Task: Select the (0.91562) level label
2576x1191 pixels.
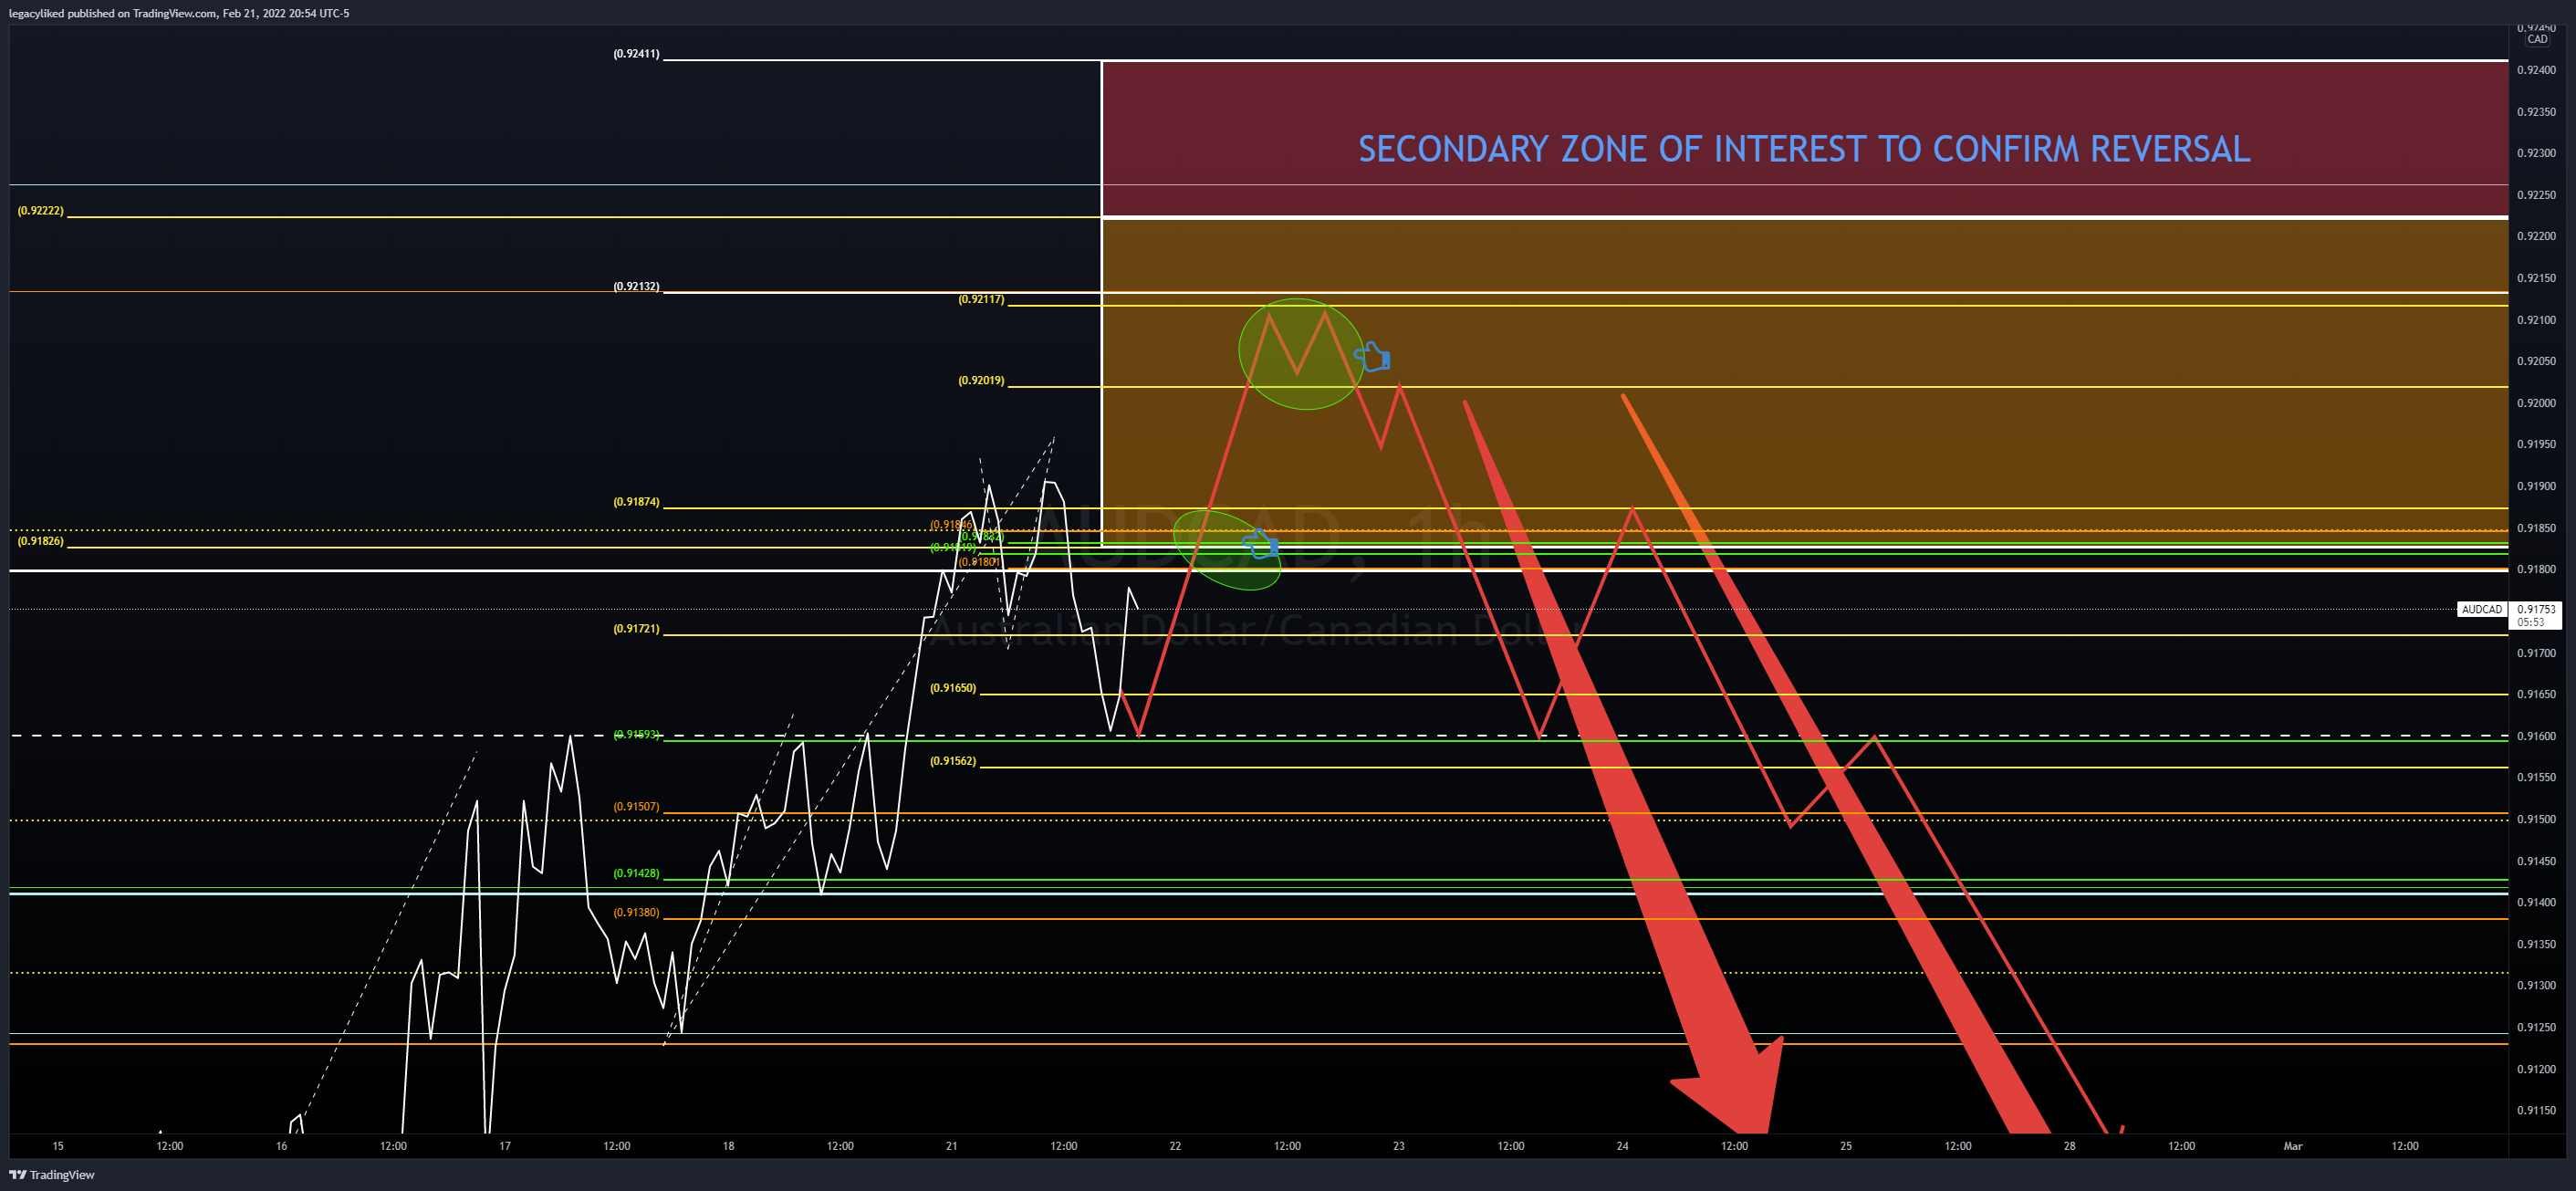Action: [x=953, y=761]
